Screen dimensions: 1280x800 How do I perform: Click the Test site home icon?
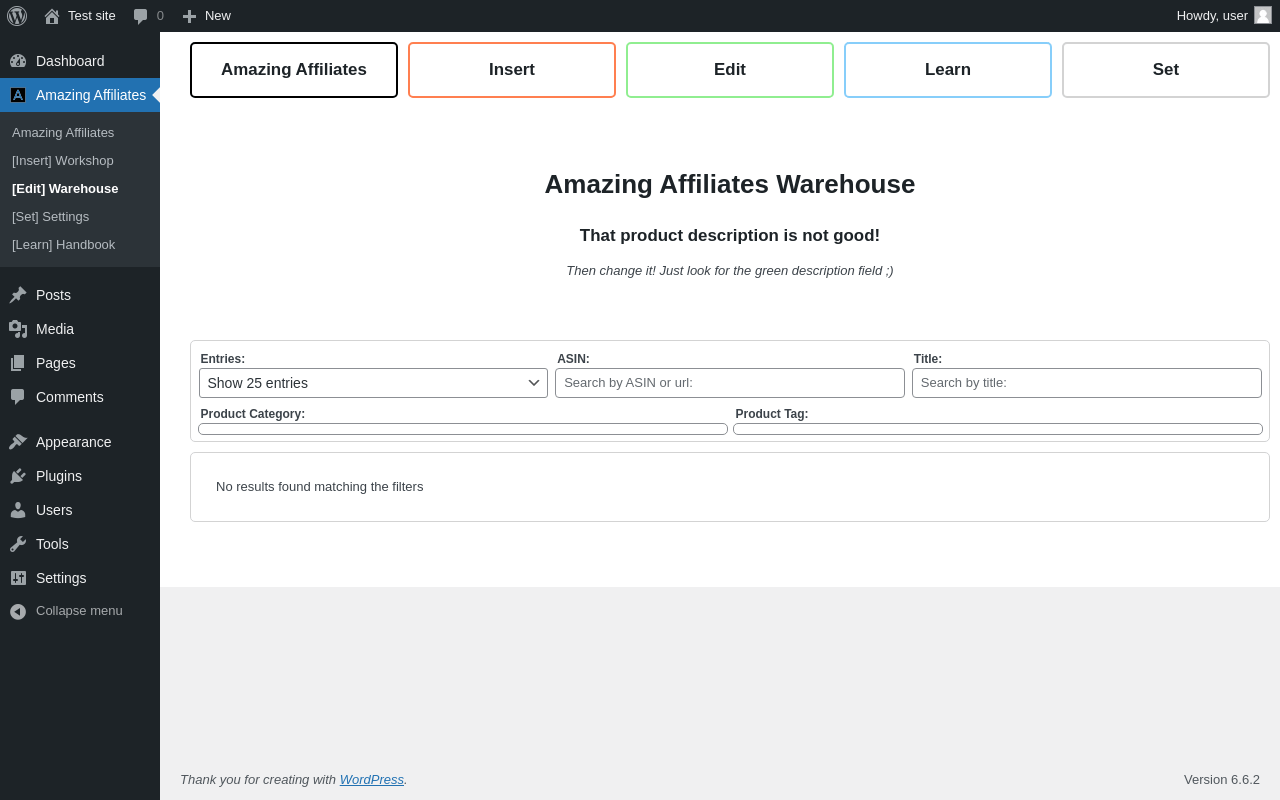pos(52,16)
